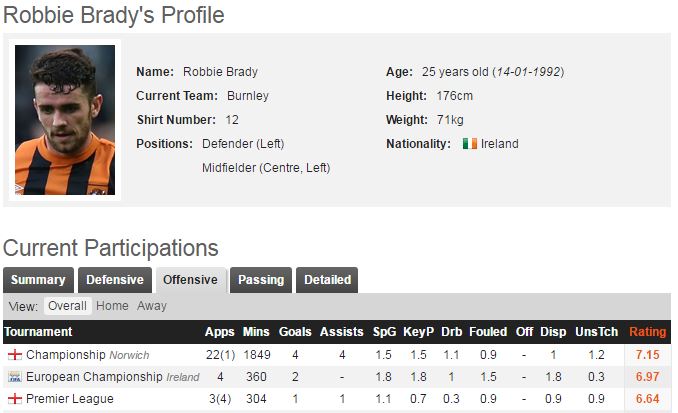
Task: Switch the view to Away
Action: click(152, 306)
